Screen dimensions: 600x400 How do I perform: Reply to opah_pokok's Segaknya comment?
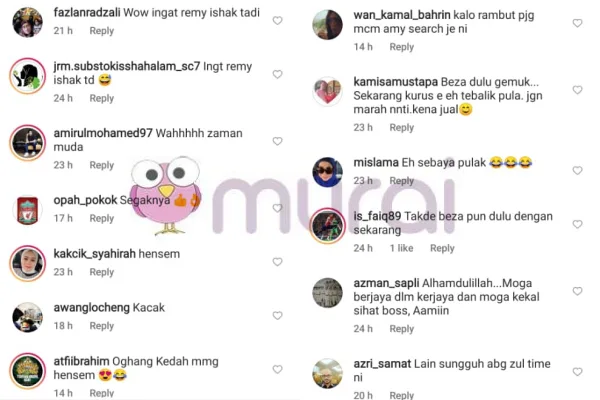pyautogui.click(x=102, y=218)
